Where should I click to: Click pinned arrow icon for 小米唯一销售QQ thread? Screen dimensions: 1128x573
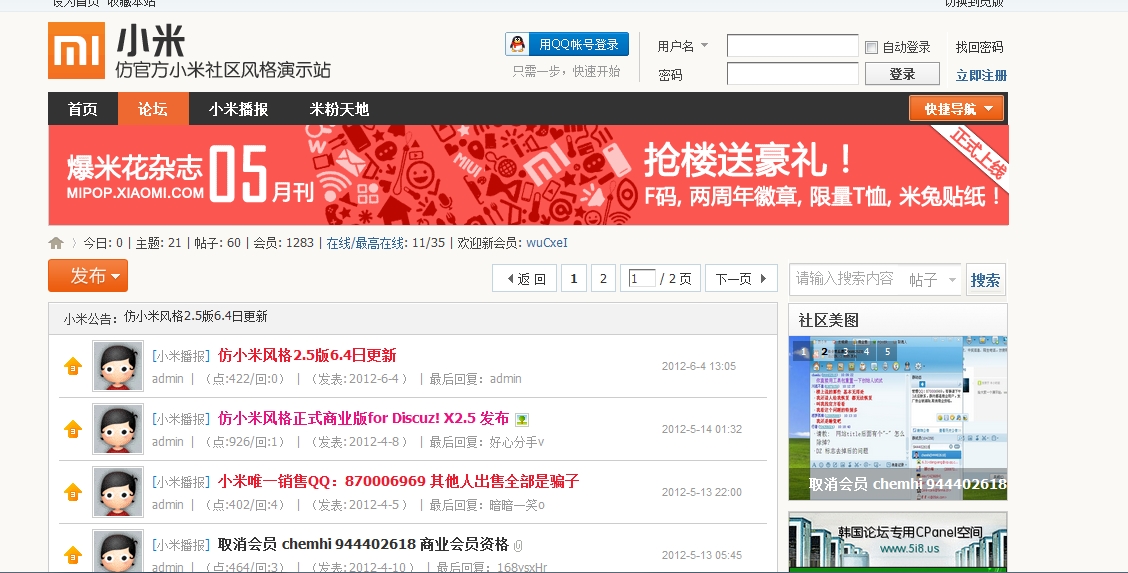click(73, 492)
